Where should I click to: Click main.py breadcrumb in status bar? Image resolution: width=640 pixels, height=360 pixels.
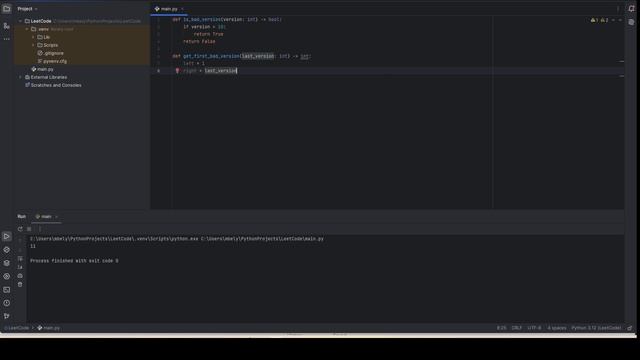point(49,328)
